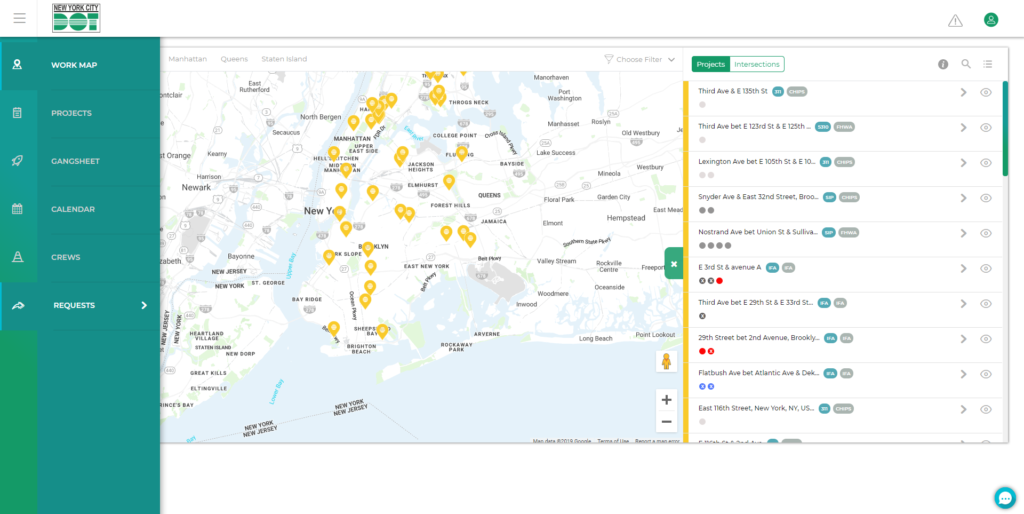Screen dimensions: 1024x514
Task: Click the project list scrollbar
Action: coord(1005,130)
